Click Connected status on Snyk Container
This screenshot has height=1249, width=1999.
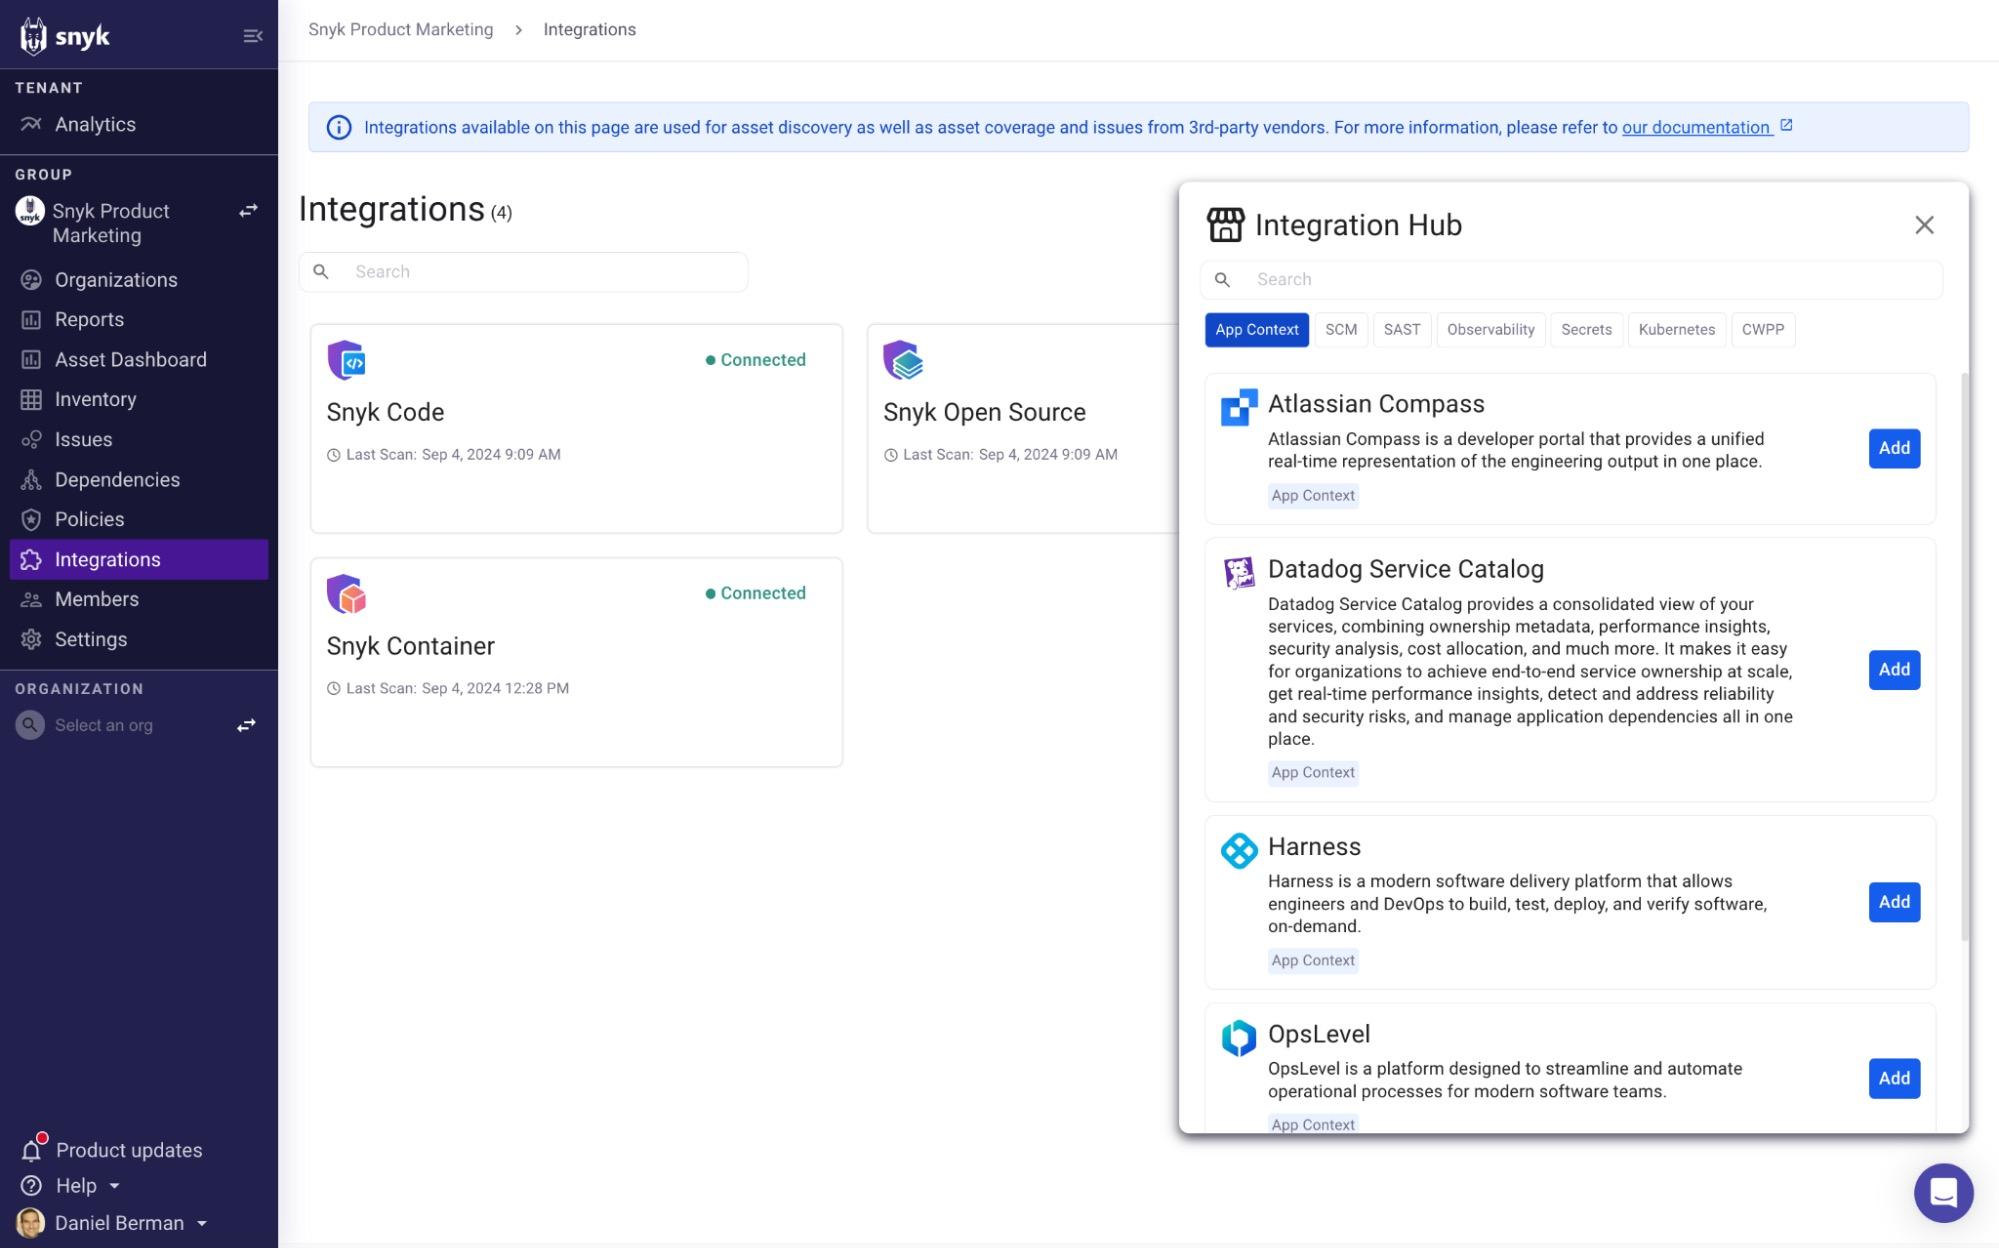[x=756, y=594]
